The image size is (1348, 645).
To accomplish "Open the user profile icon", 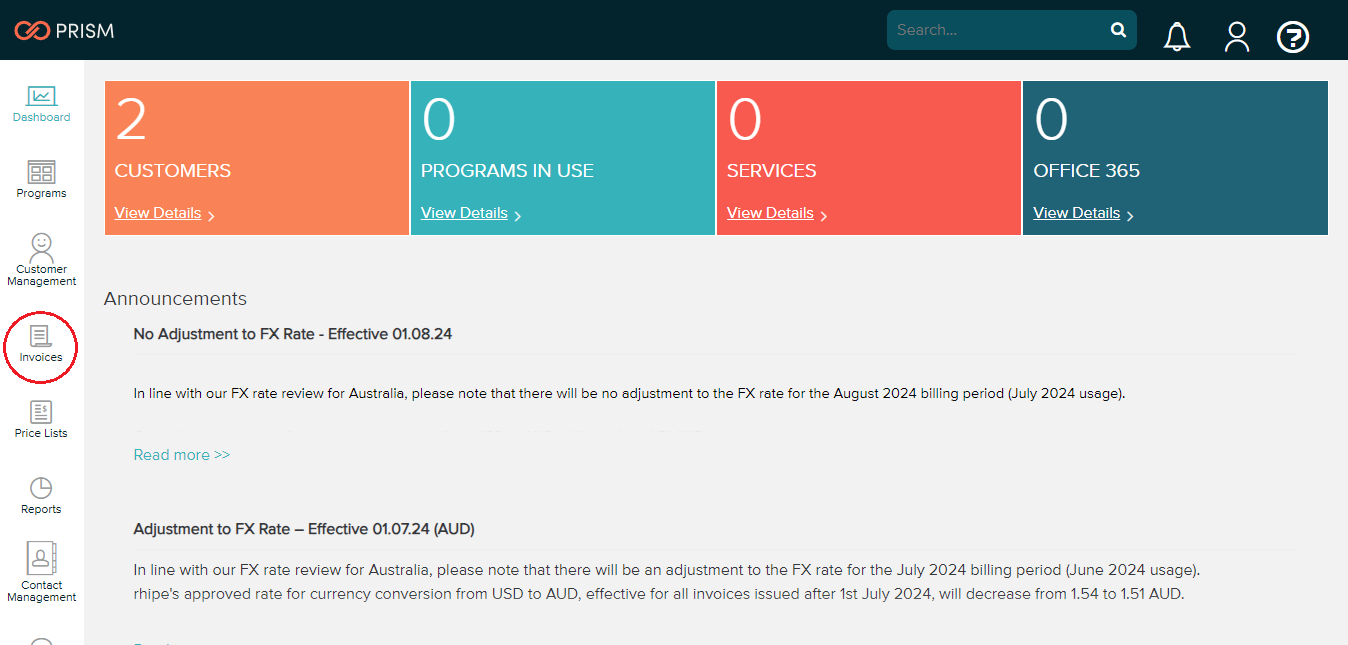I will (1237, 36).
